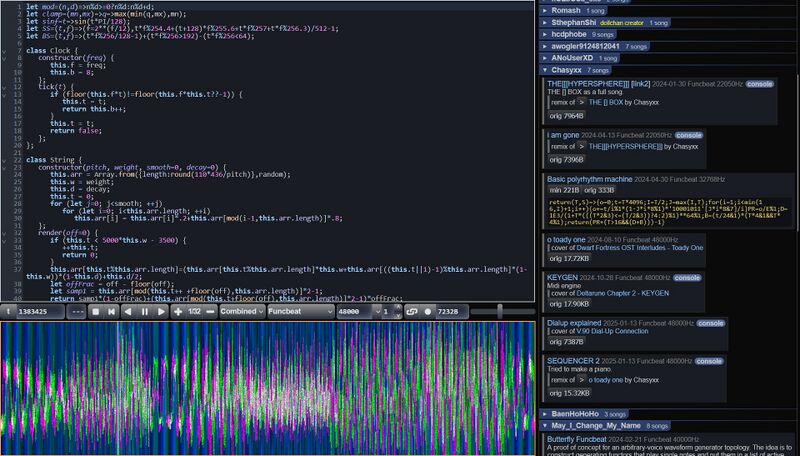The height and width of the screenshot is (456, 800).
Task: Open THE[[[HYPERSPHERE]]] song link
Action: [x=588, y=84]
